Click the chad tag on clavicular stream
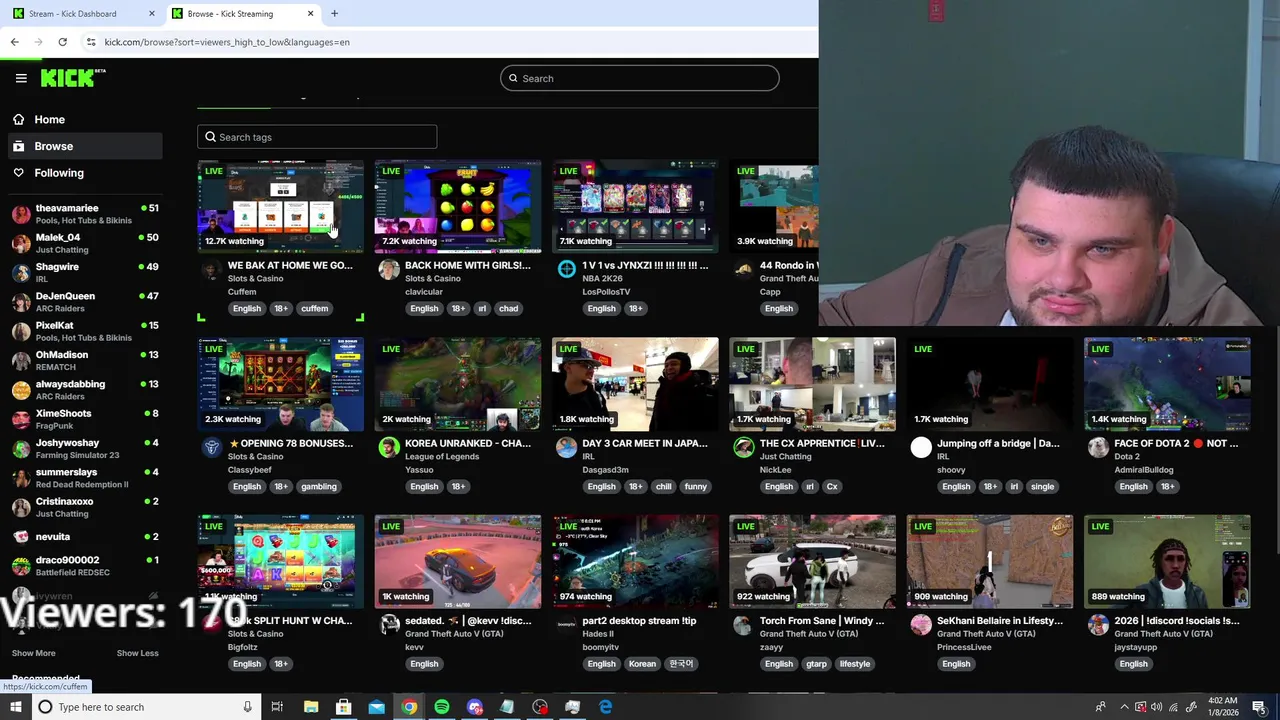Image resolution: width=1280 pixels, height=720 pixels. click(508, 308)
